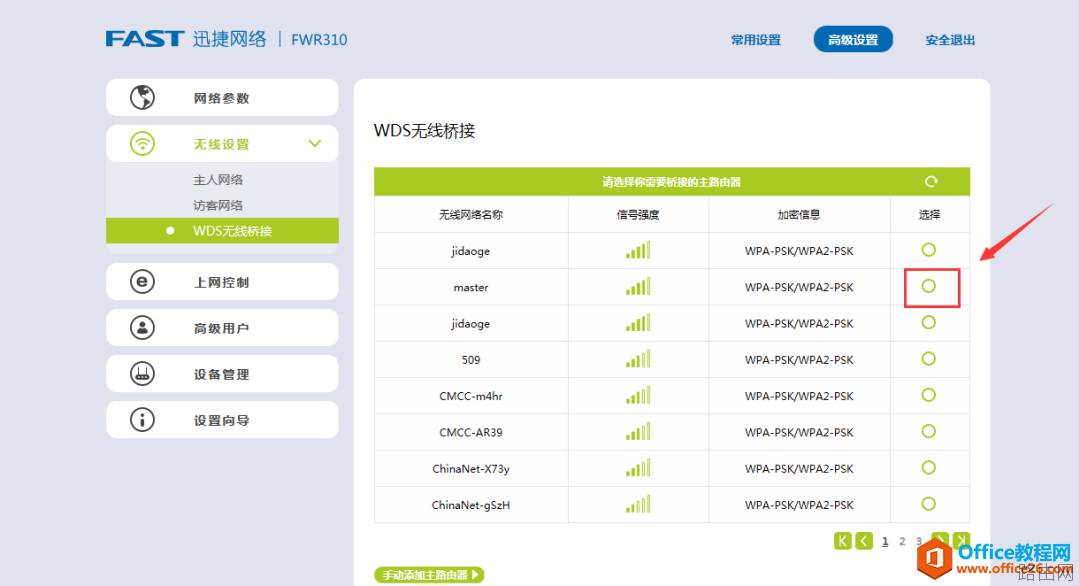Image resolution: width=1080 pixels, height=586 pixels.
Task: Select the CMCC-m4hr network radio button
Action: (928, 395)
